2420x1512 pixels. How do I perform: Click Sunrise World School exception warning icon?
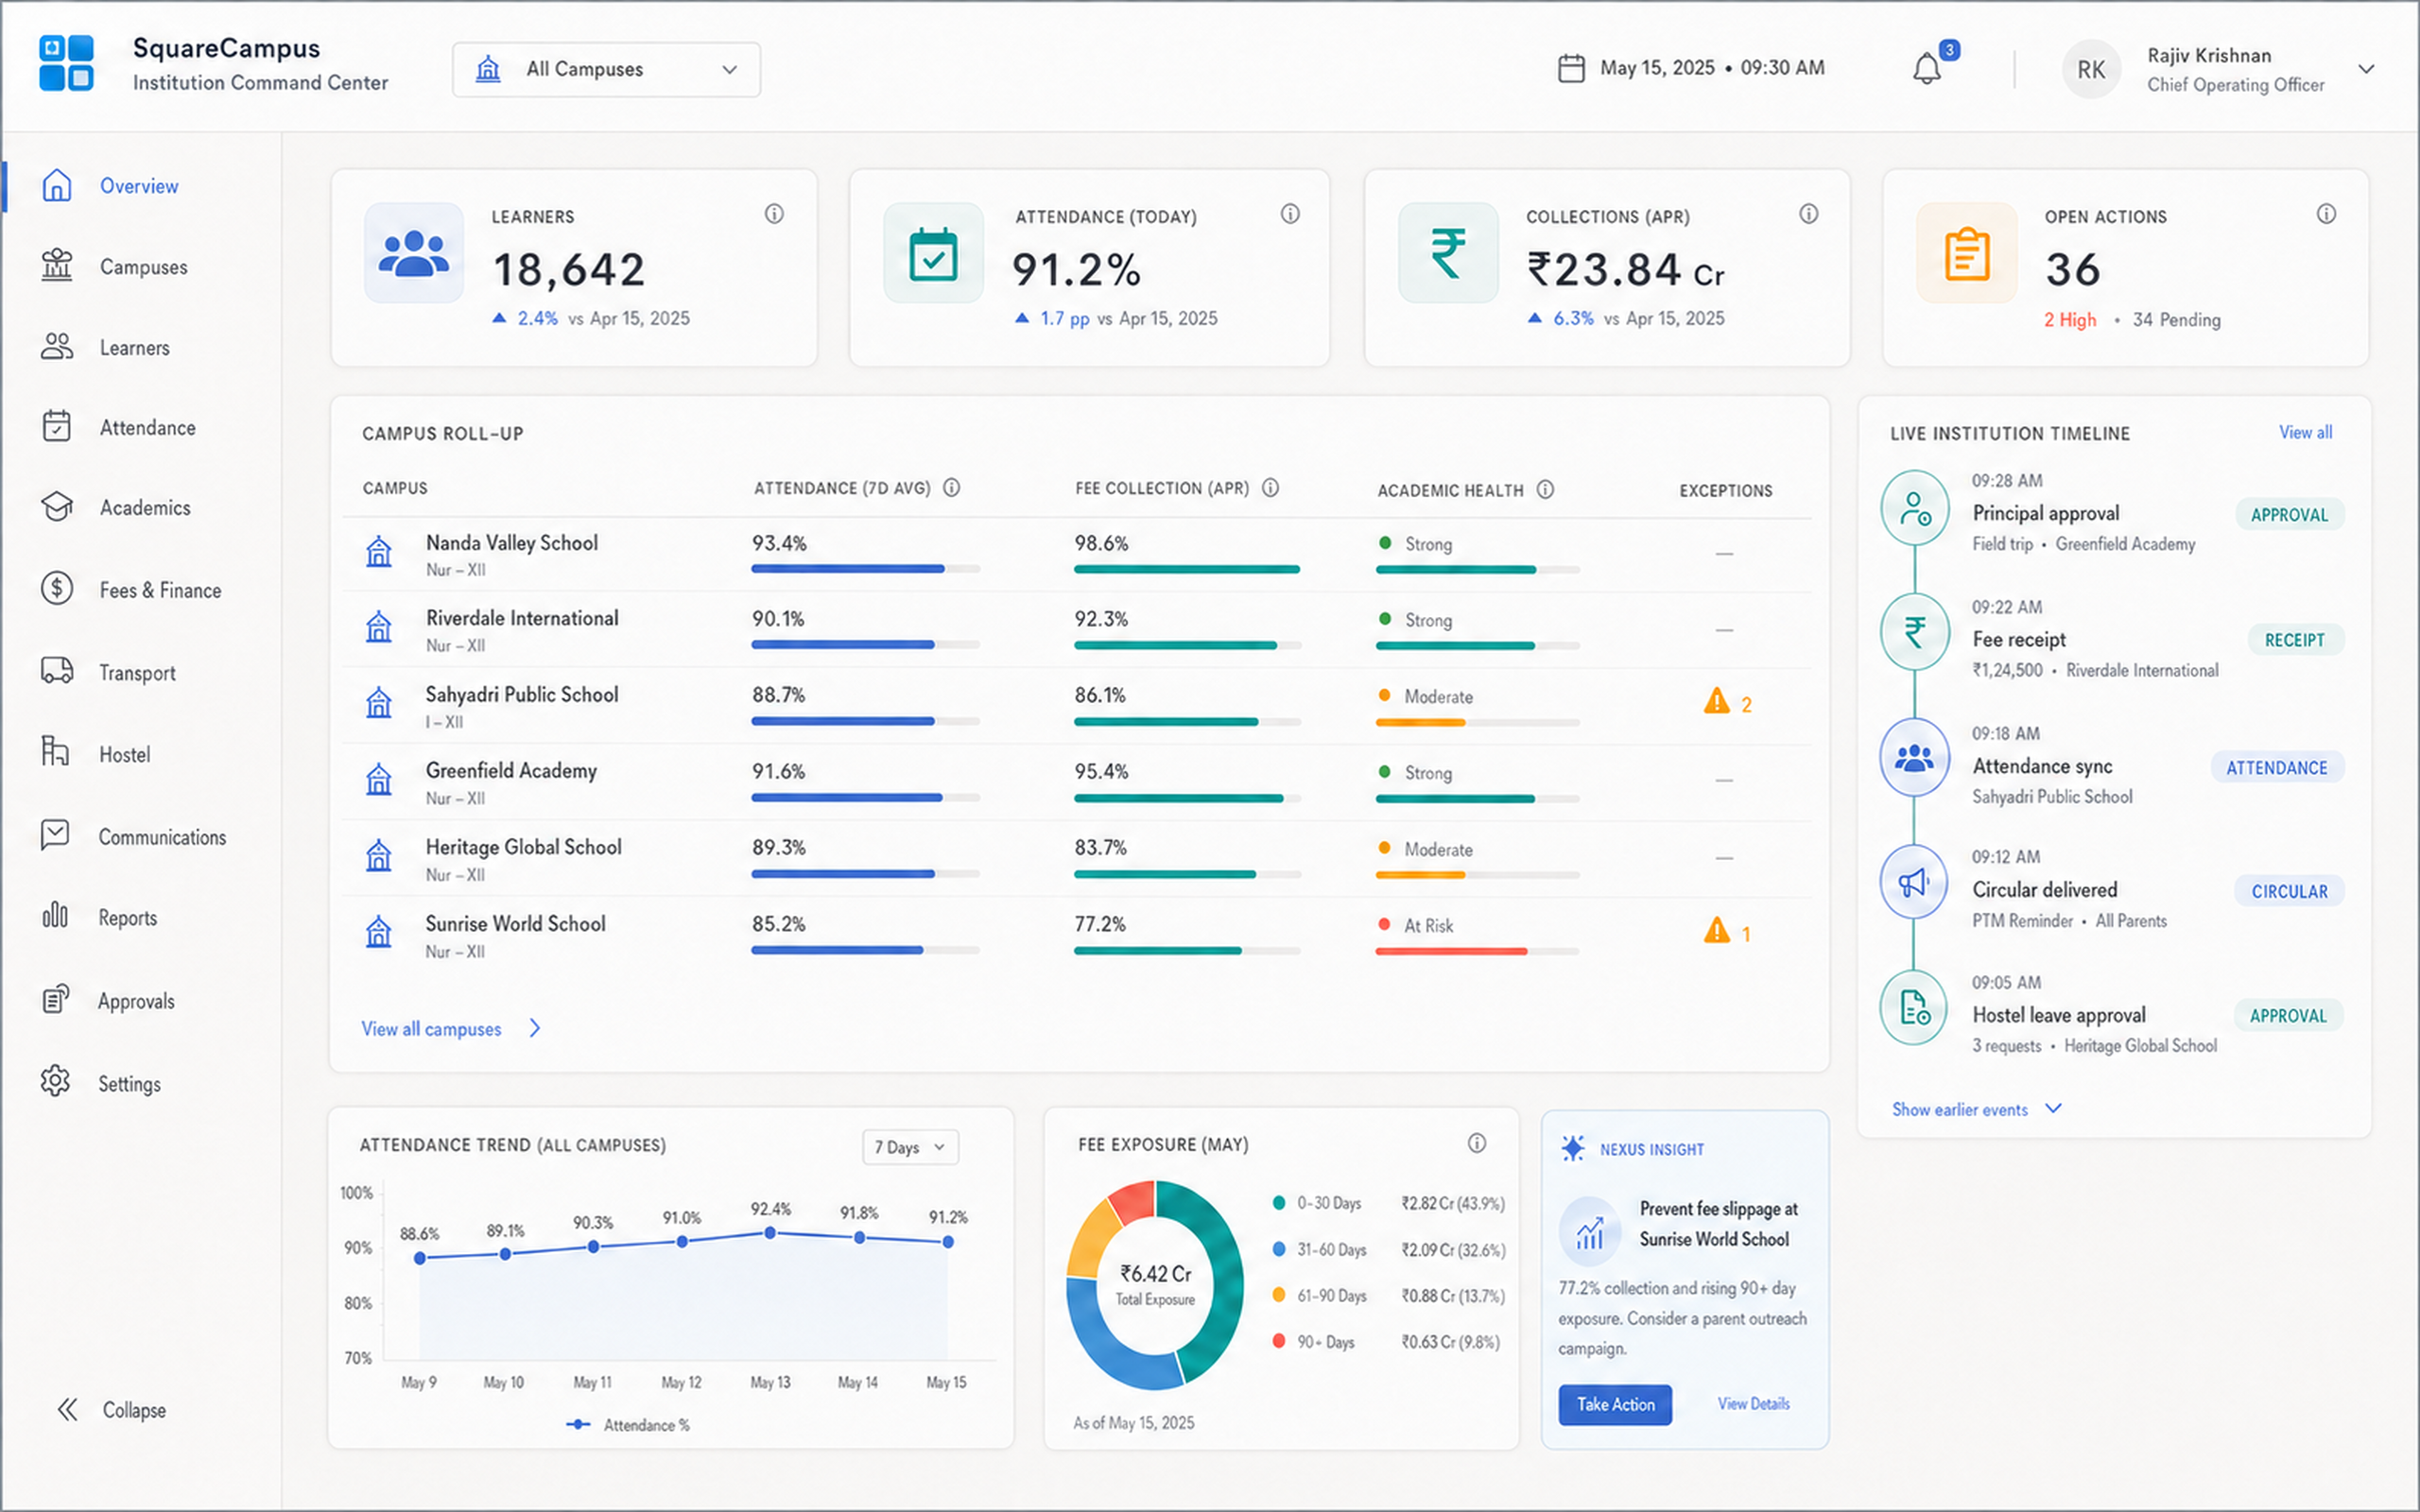[1717, 931]
